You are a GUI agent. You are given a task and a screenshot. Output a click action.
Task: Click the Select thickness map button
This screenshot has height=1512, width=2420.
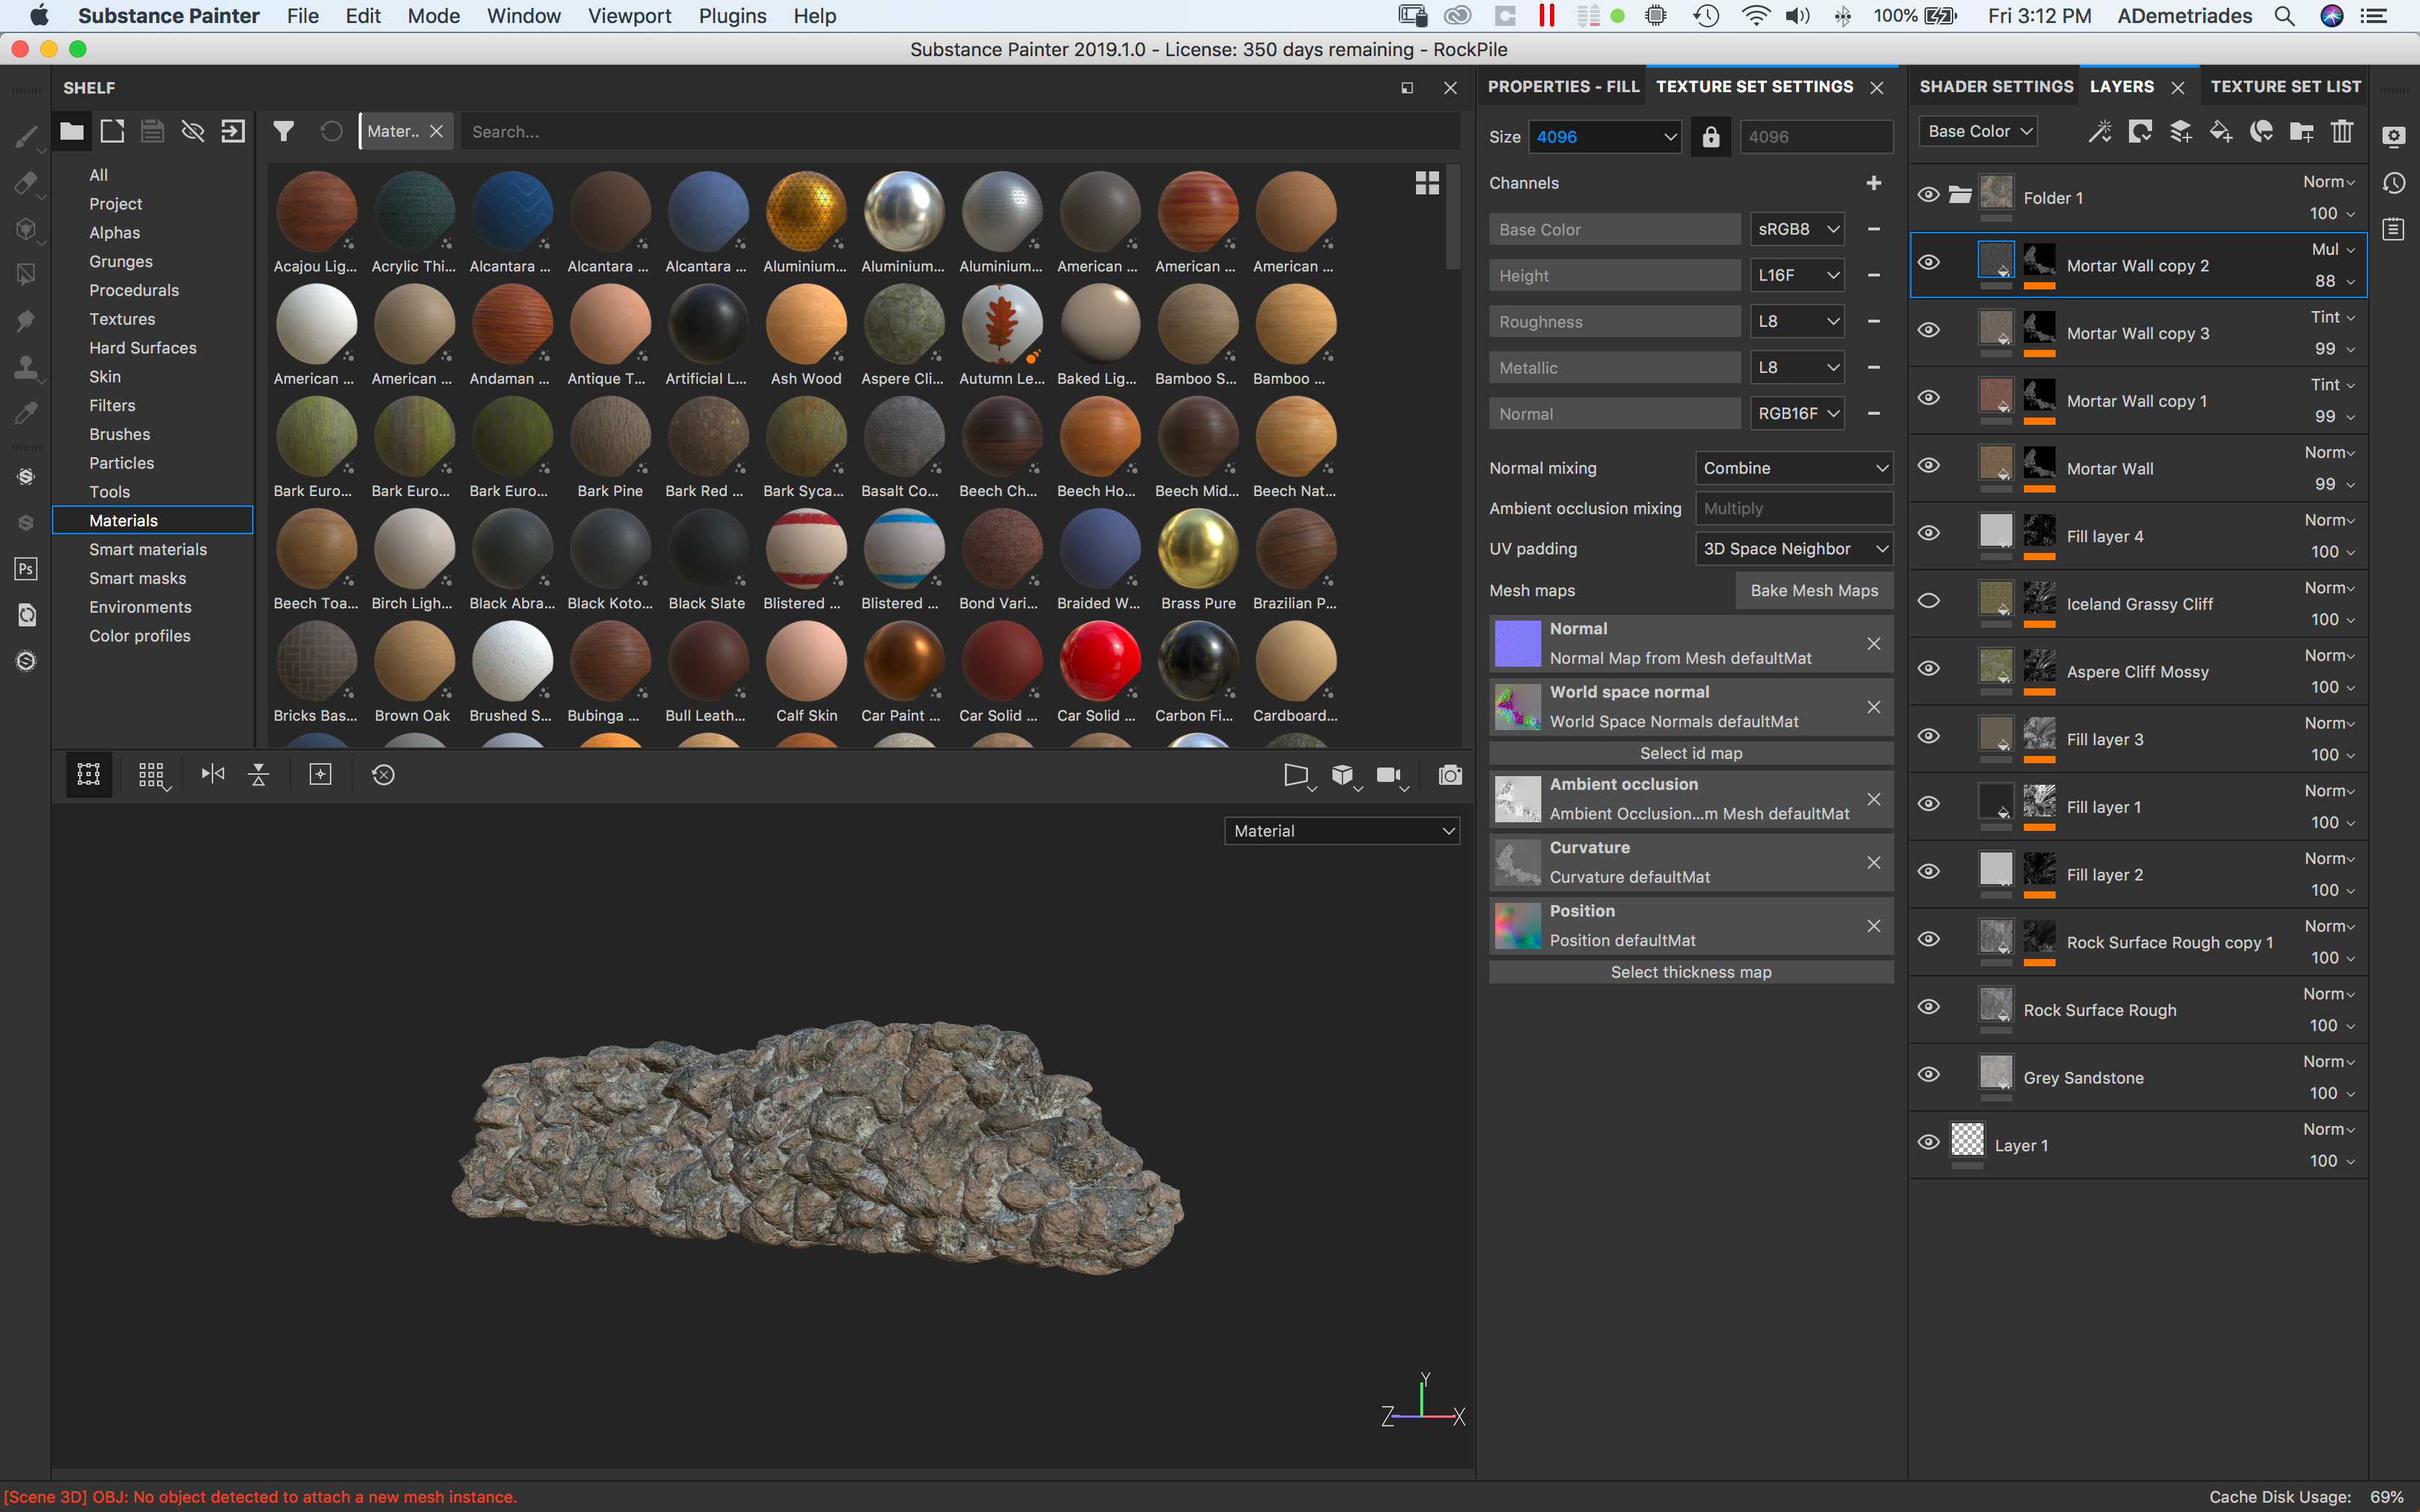point(1691,972)
